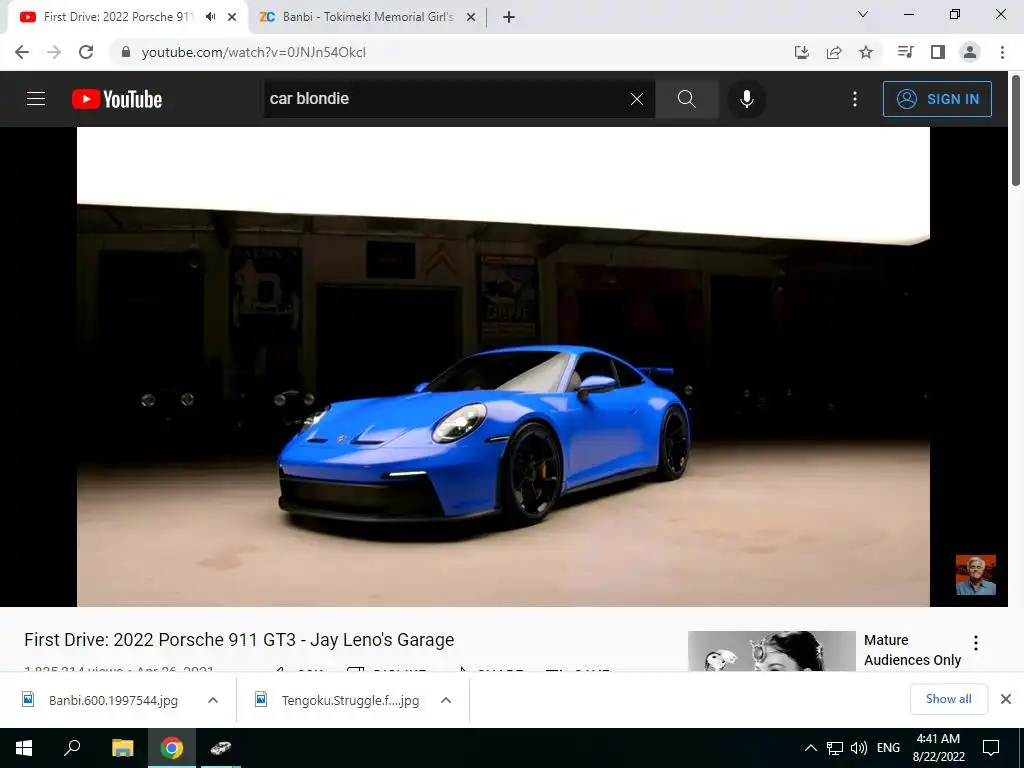This screenshot has height=768, width=1024.
Task: Go to YouTube home via the logo
Action: (x=117, y=99)
